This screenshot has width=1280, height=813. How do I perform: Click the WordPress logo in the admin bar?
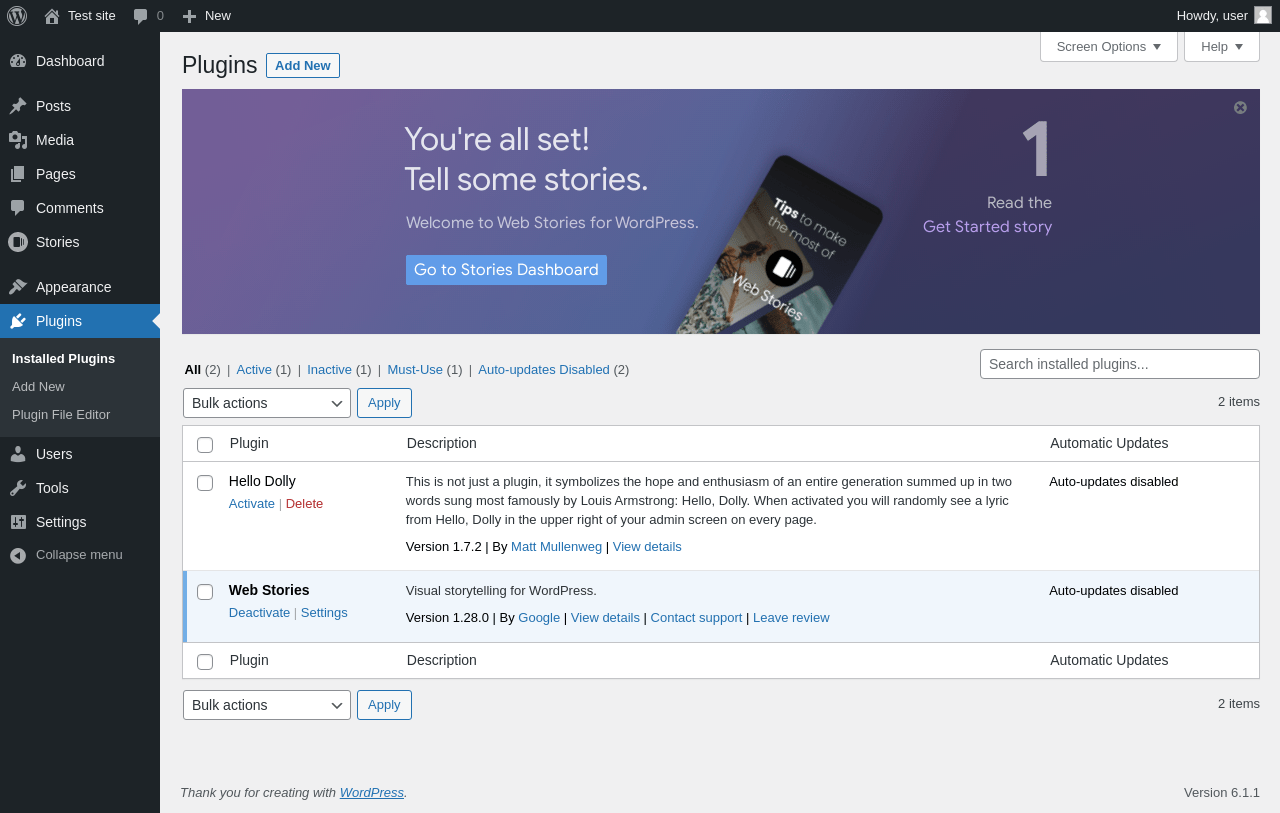coord(17,16)
